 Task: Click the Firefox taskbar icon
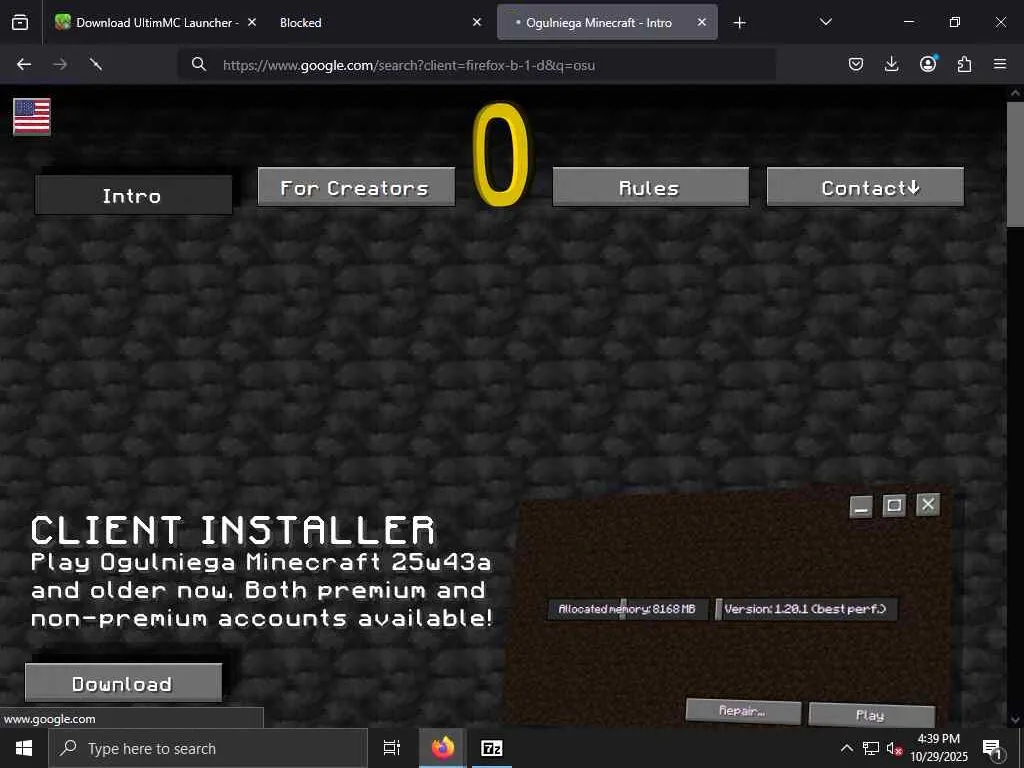pos(443,748)
